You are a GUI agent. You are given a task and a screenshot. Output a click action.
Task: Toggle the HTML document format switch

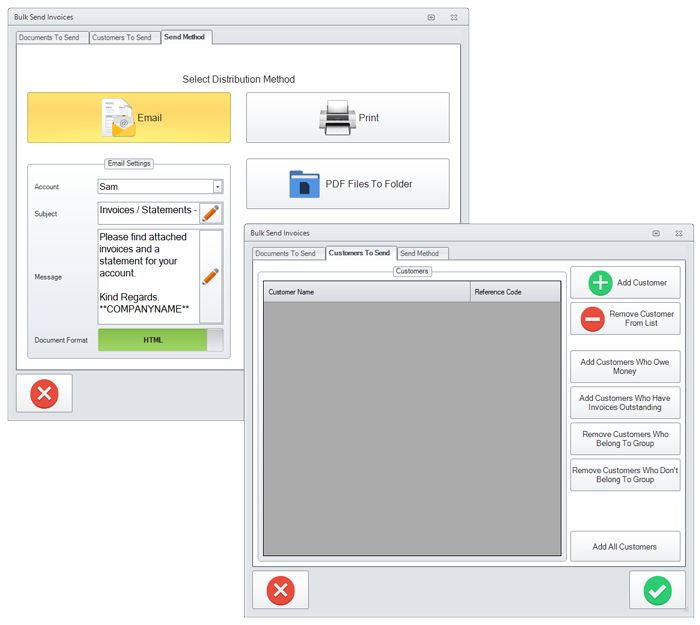(160, 340)
